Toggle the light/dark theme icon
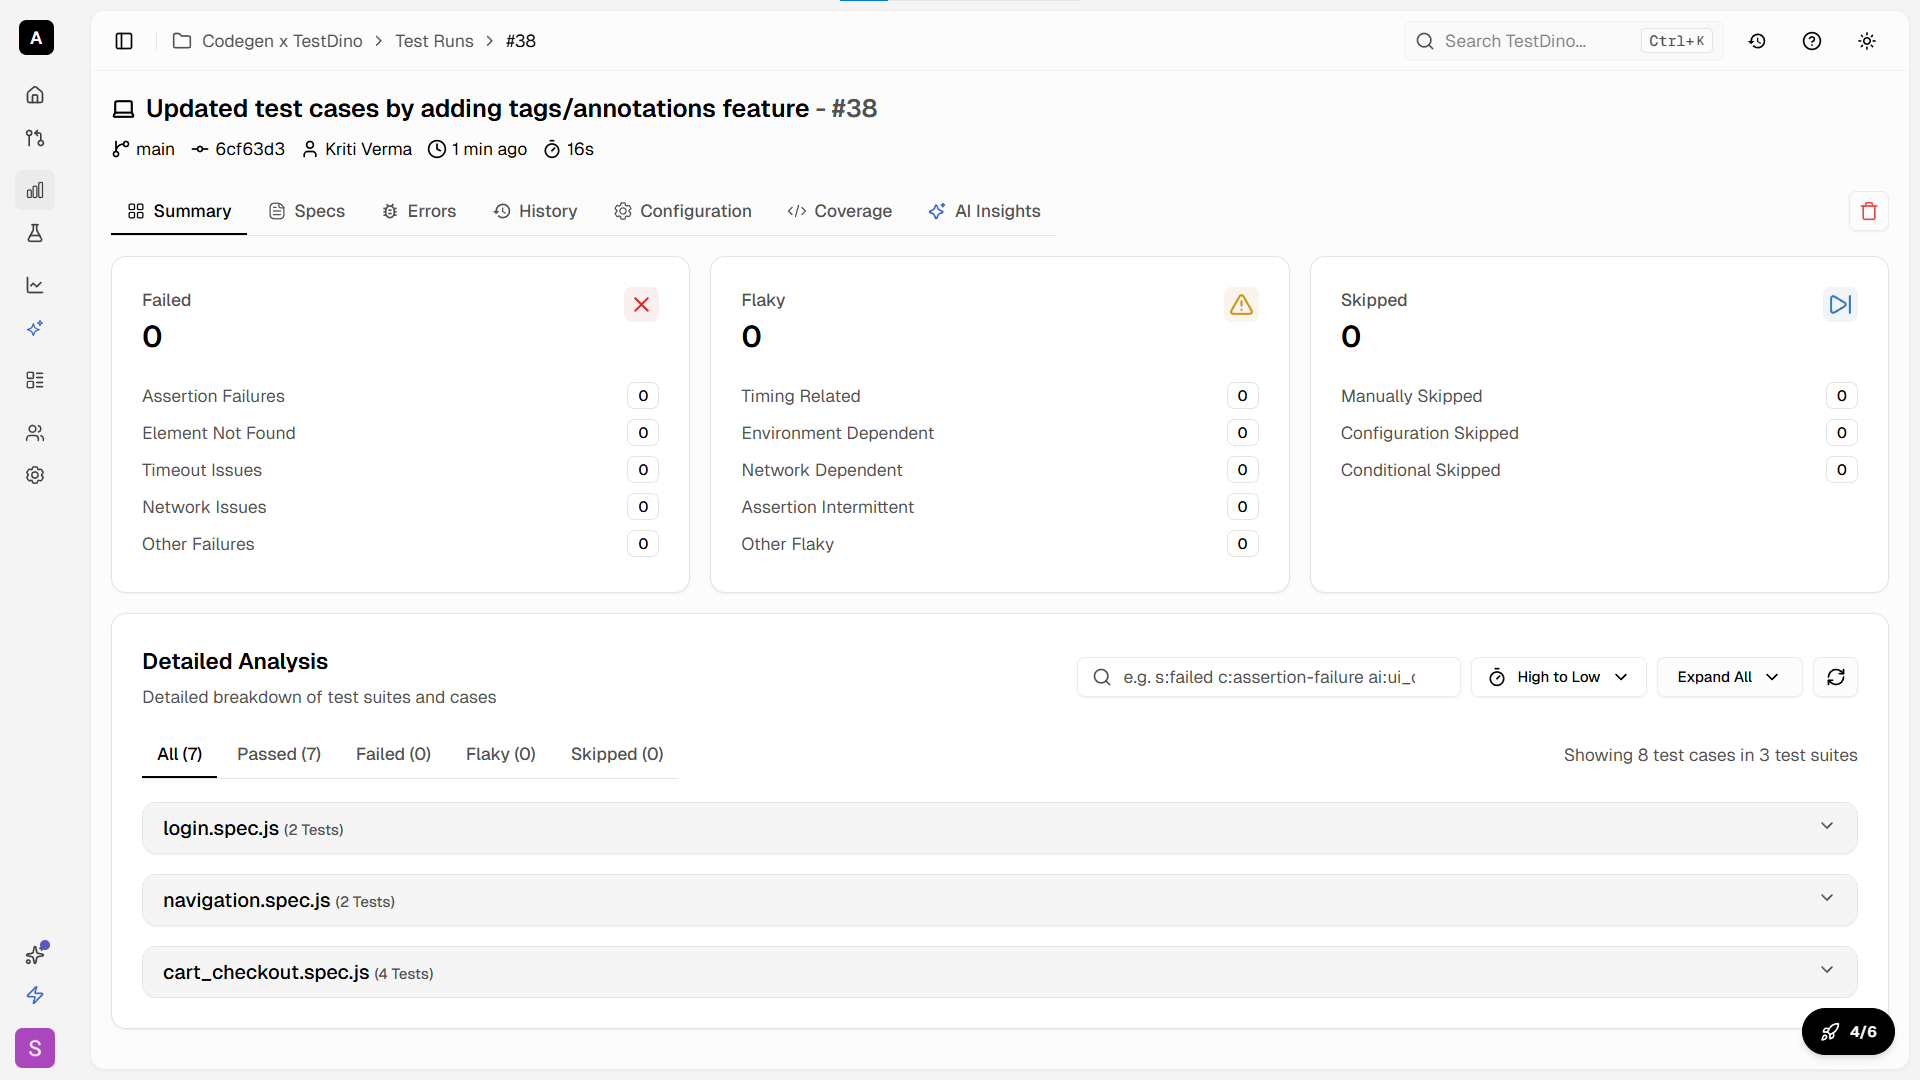 [x=1867, y=41]
